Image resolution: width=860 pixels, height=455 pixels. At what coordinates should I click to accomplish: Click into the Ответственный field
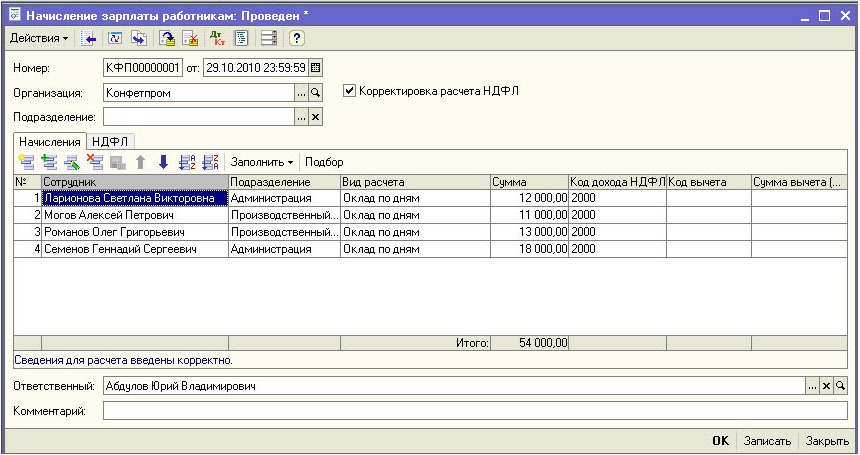(454, 386)
